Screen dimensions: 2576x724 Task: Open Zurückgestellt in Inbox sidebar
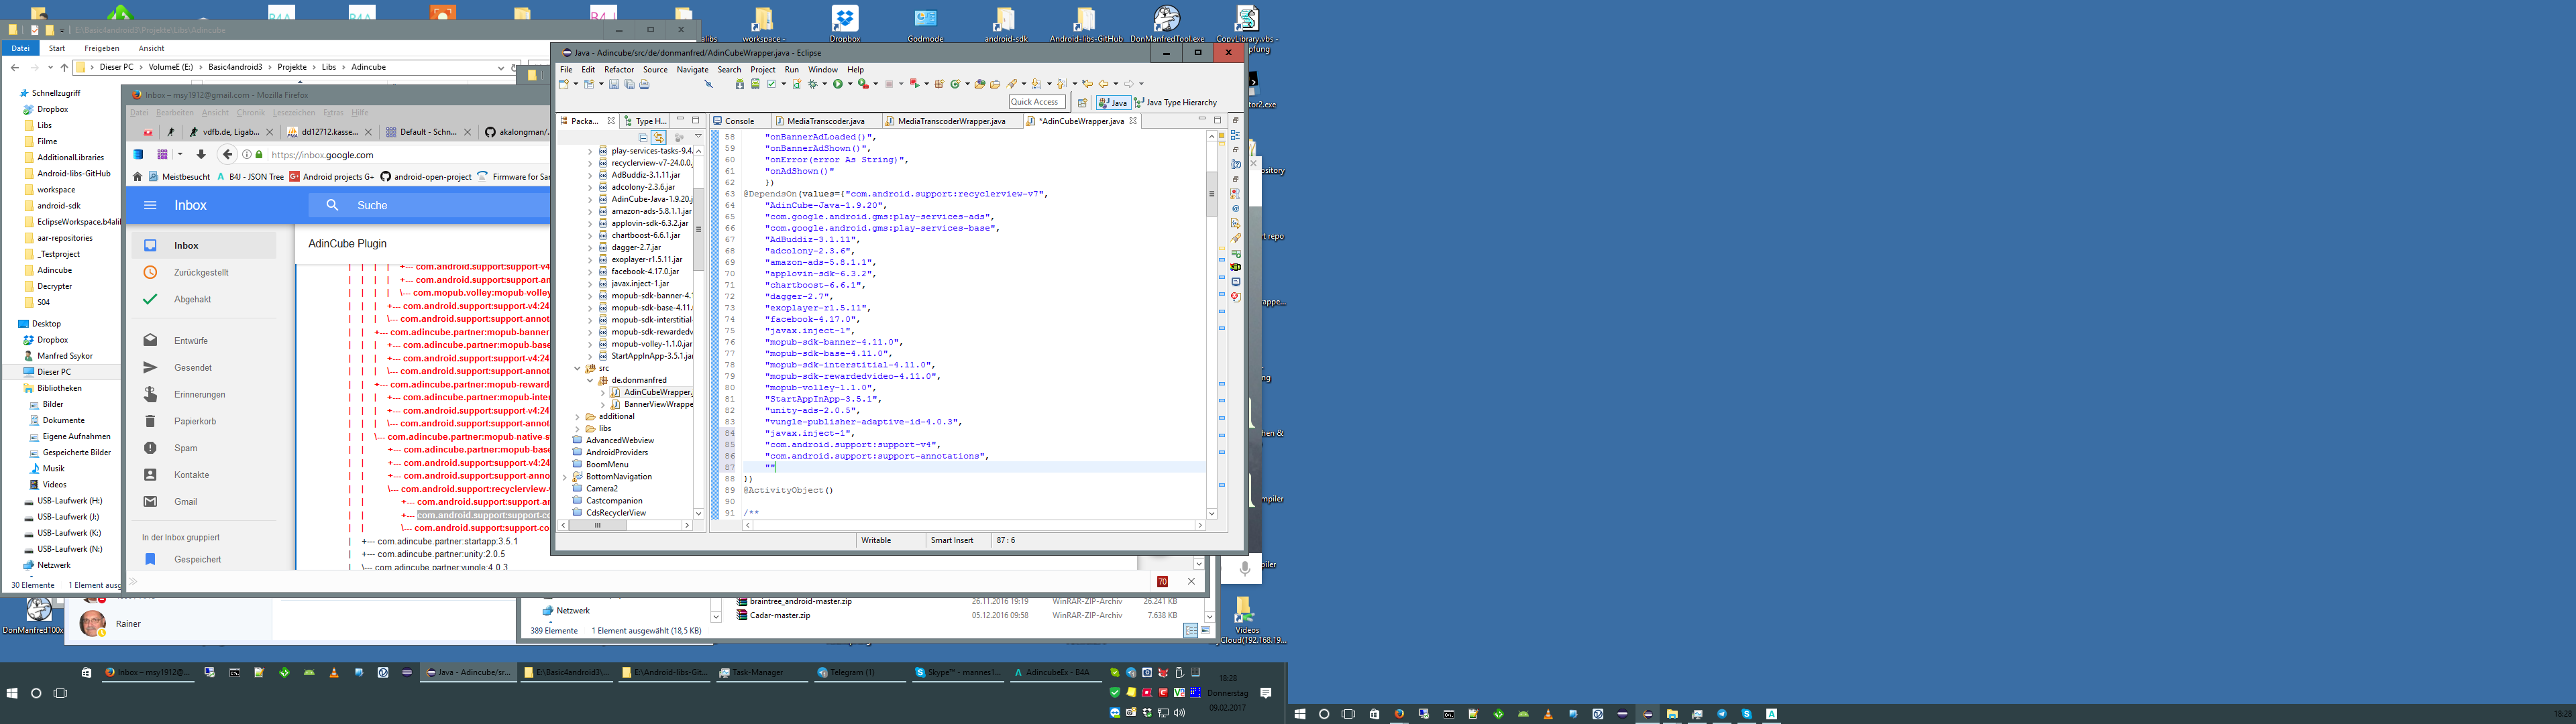pos(201,272)
